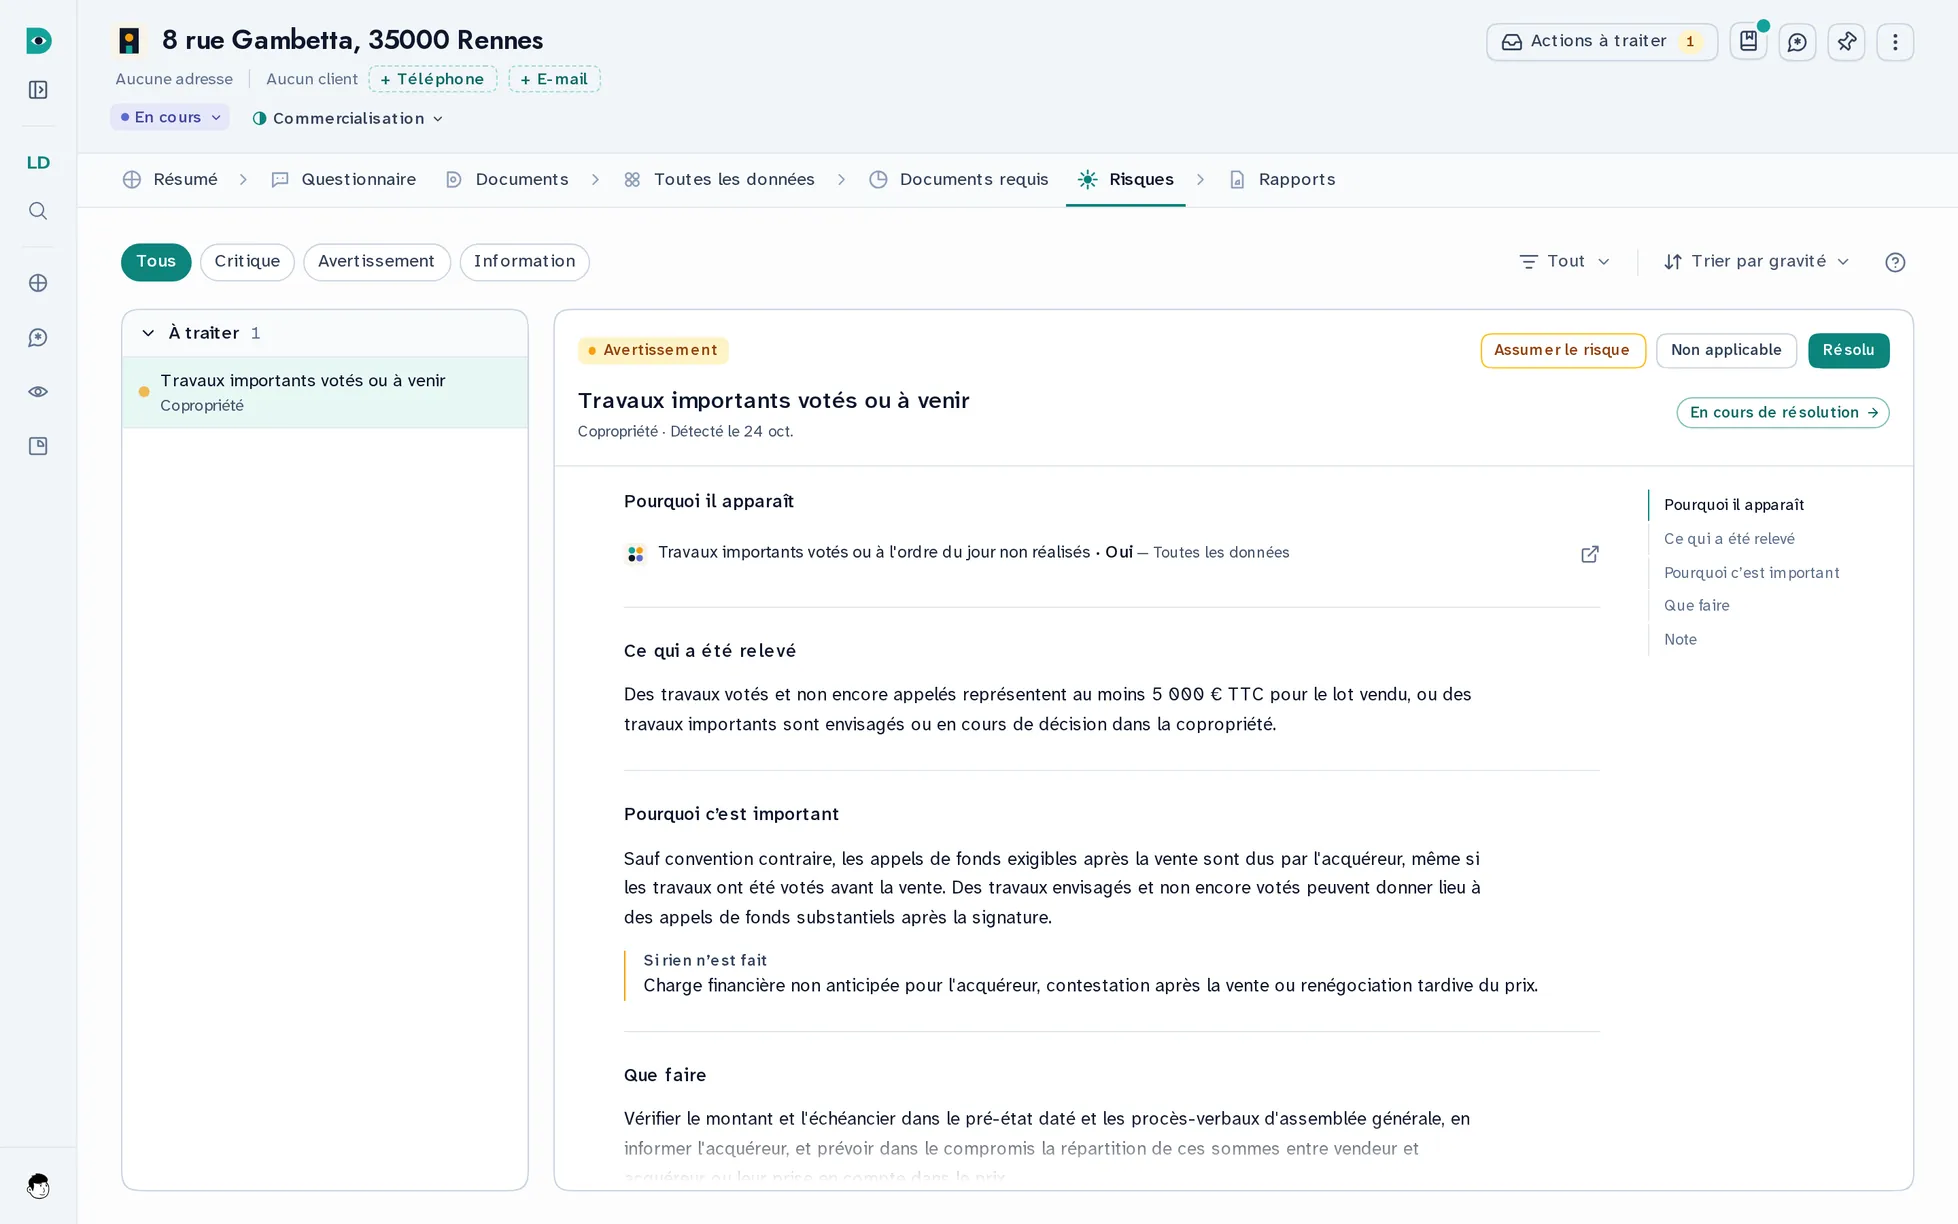
Task: Filter risks by Avertissement chip
Action: [376, 262]
